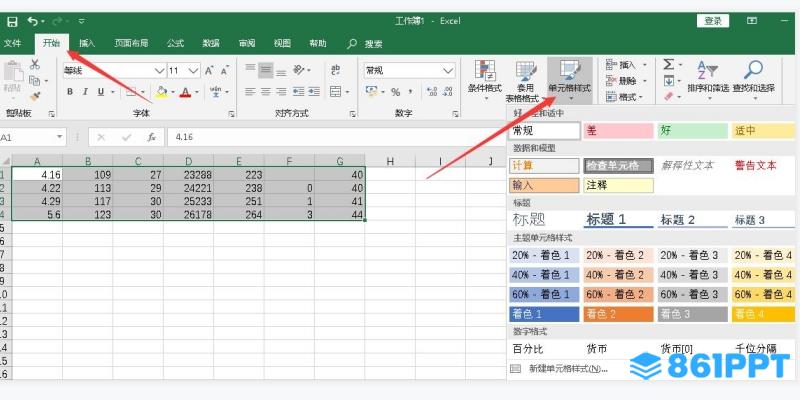800x400 pixels.
Task: Apply percent style to cells
Action: point(395,92)
